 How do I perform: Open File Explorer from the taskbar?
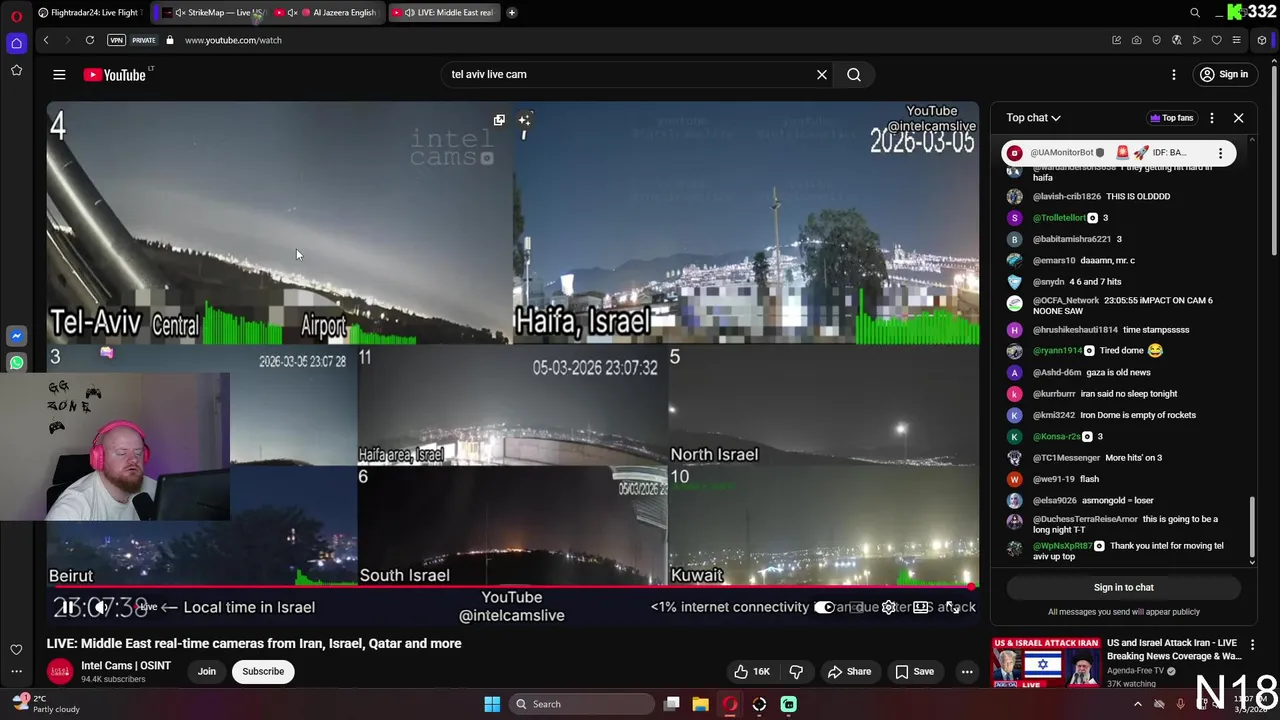700,704
